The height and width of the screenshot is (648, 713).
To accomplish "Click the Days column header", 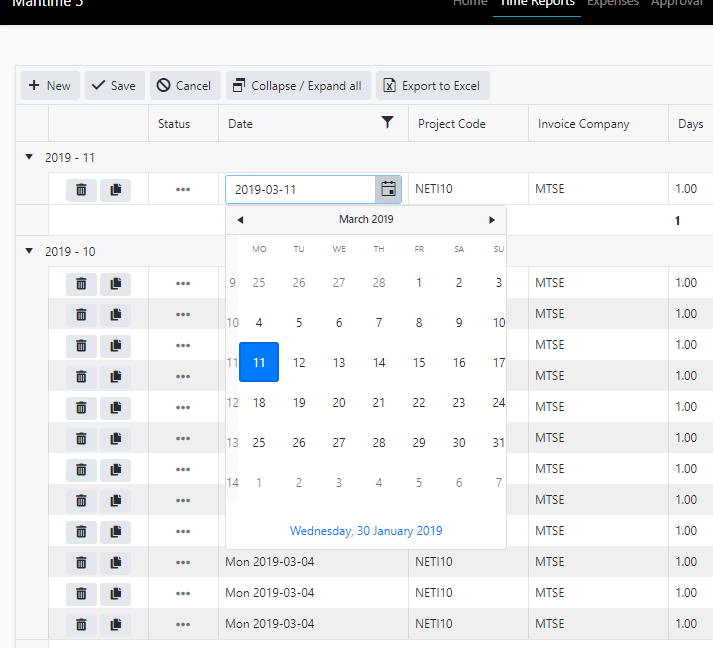I will click(690, 124).
